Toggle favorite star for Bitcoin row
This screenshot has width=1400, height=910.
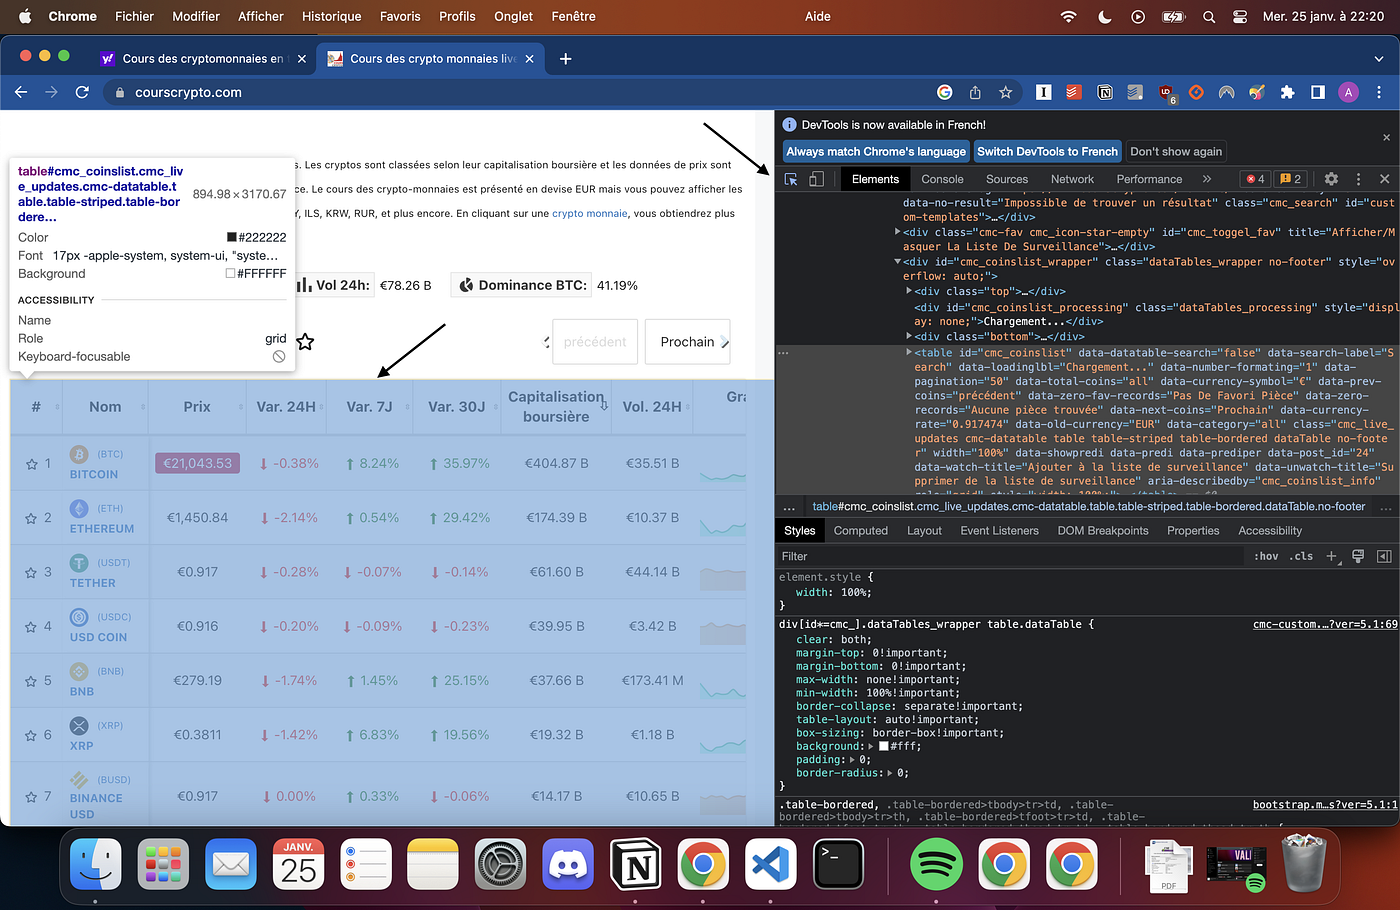[30, 464]
